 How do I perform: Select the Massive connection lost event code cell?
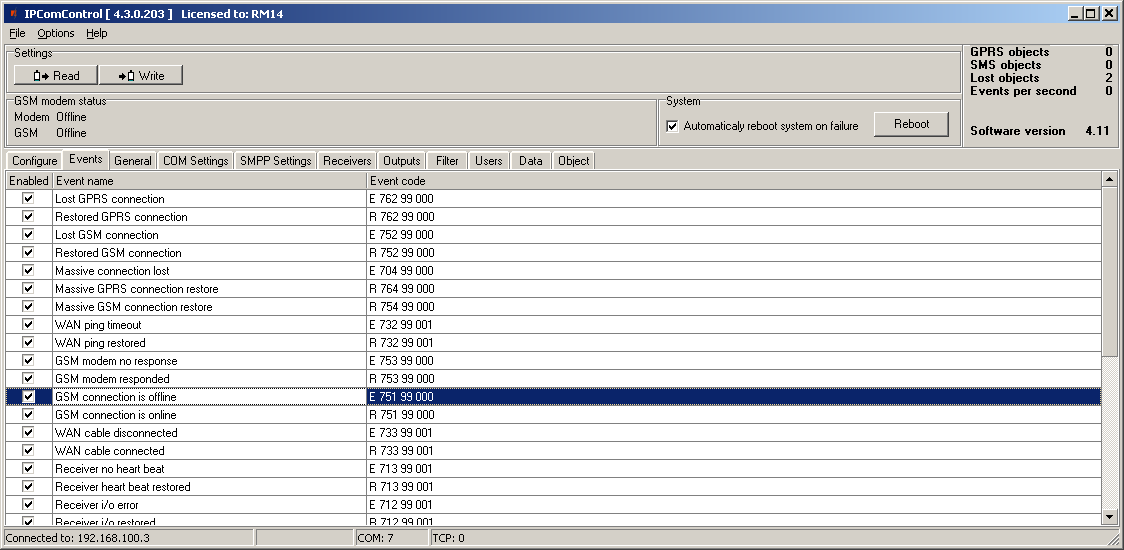[x=734, y=271]
